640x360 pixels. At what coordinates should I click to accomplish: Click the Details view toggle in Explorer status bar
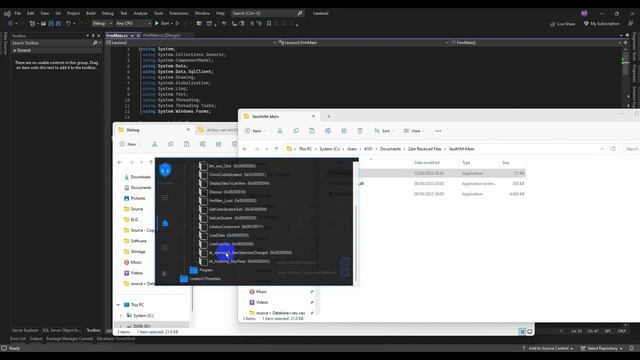522,331
